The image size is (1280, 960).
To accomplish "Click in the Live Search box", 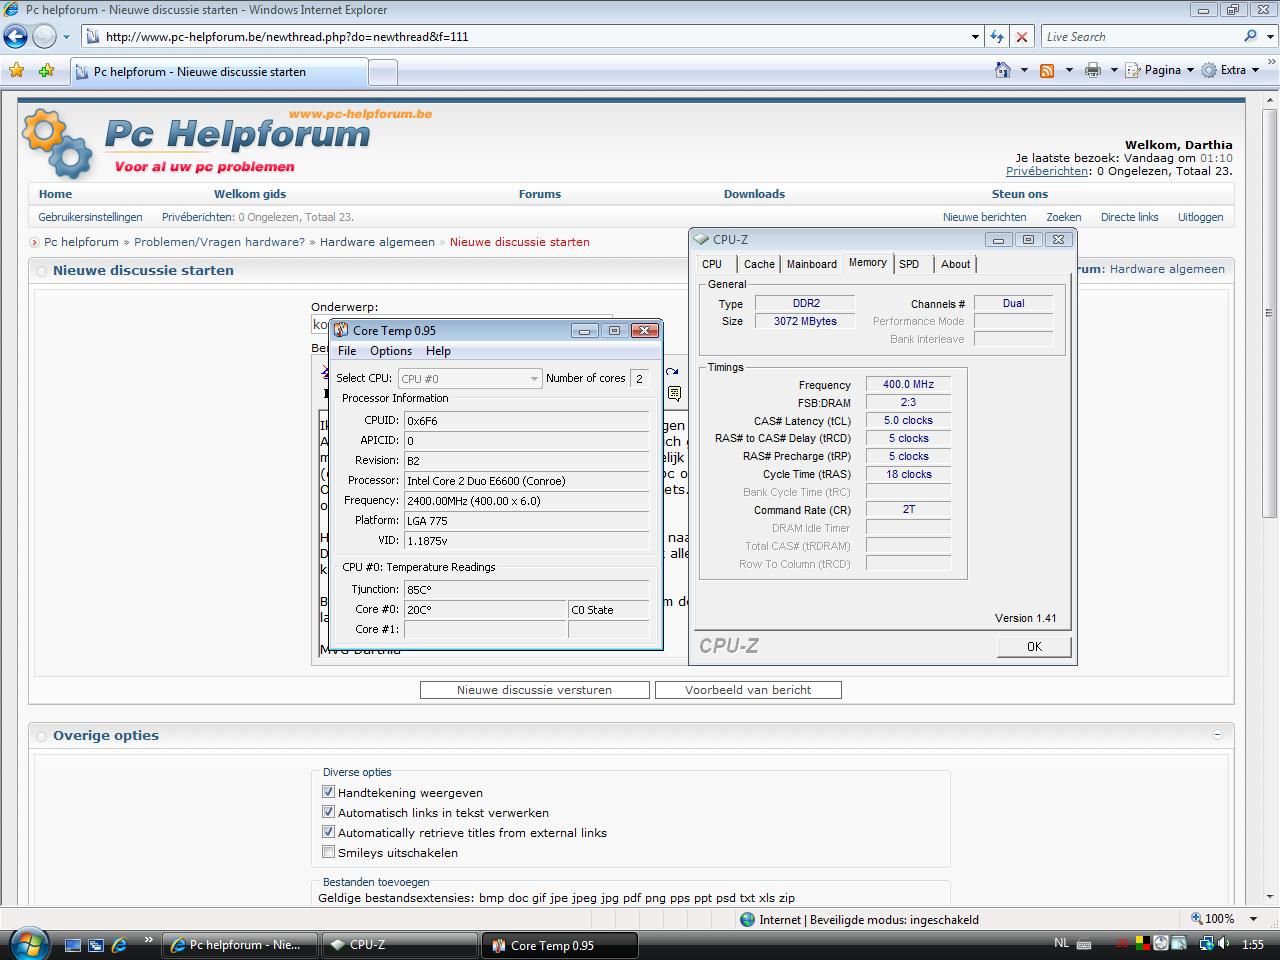I will click(x=1140, y=36).
